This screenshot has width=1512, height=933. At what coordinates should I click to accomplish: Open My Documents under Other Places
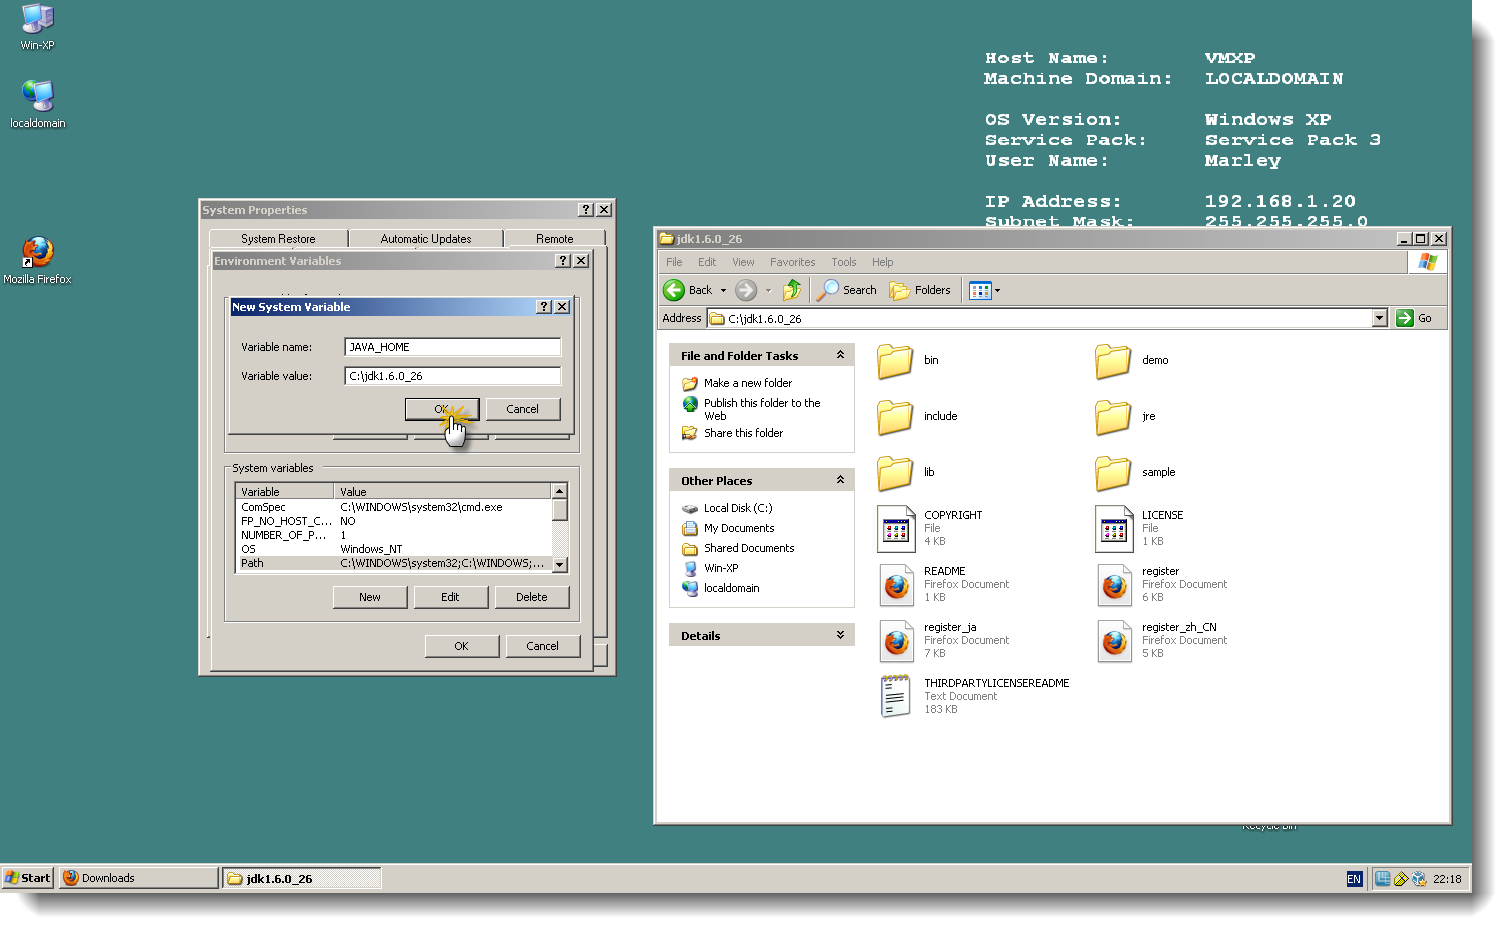point(738,528)
